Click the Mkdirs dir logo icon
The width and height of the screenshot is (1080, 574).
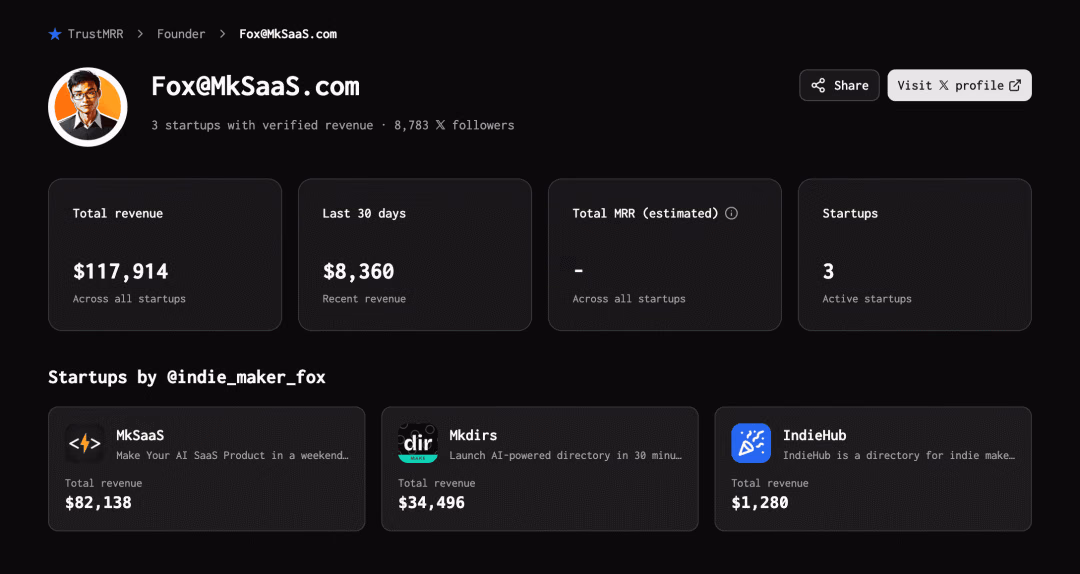click(418, 443)
